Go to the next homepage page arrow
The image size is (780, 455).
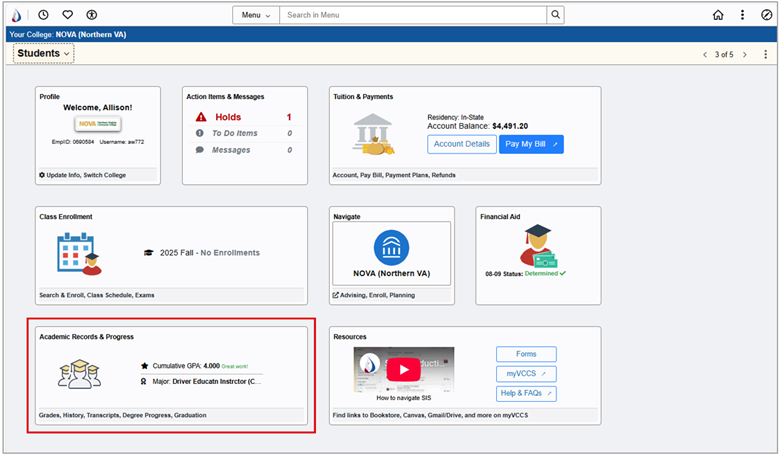pyautogui.click(x=744, y=54)
